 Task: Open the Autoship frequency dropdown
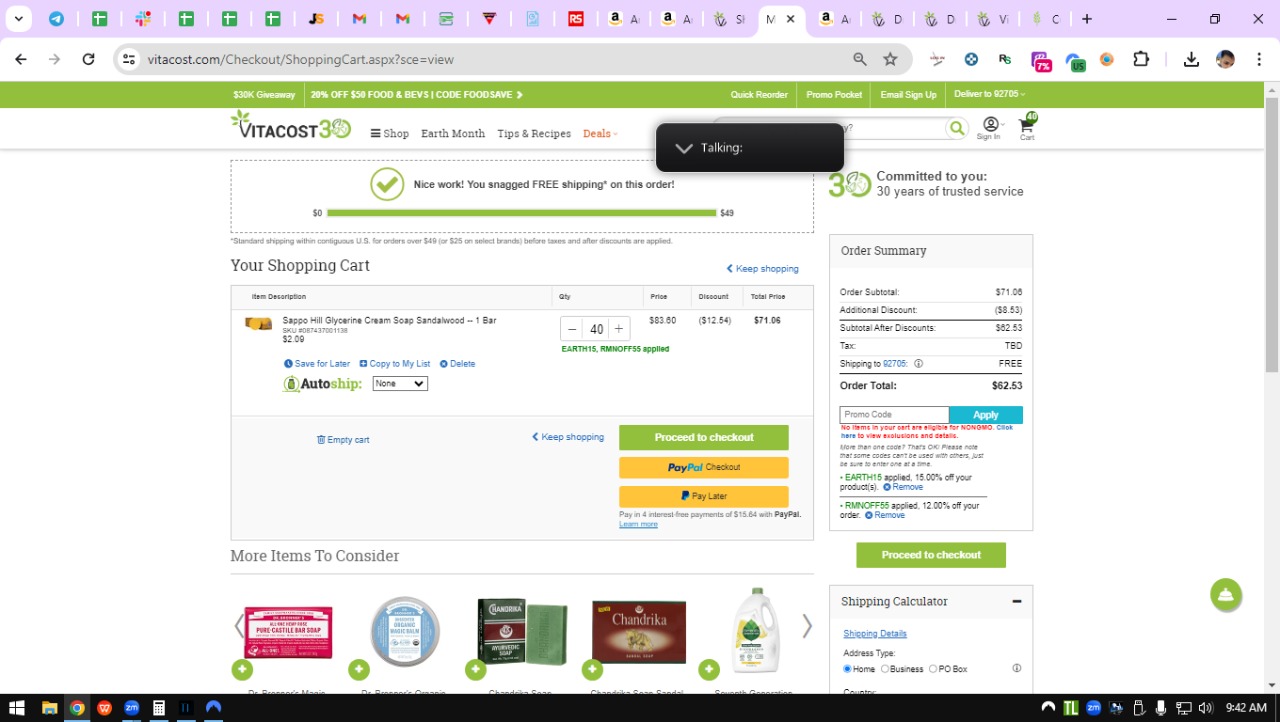(x=400, y=384)
